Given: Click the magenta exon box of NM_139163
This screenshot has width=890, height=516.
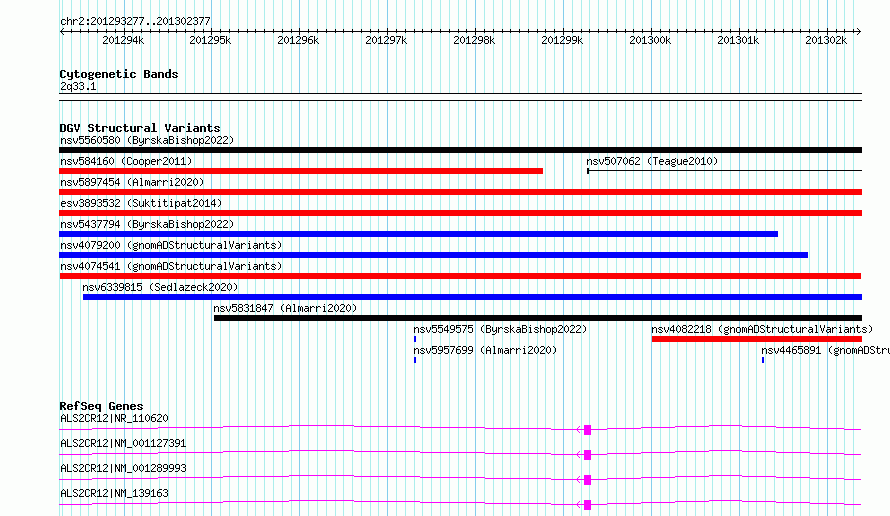Looking at the screenshot, I should click(587, 505).
